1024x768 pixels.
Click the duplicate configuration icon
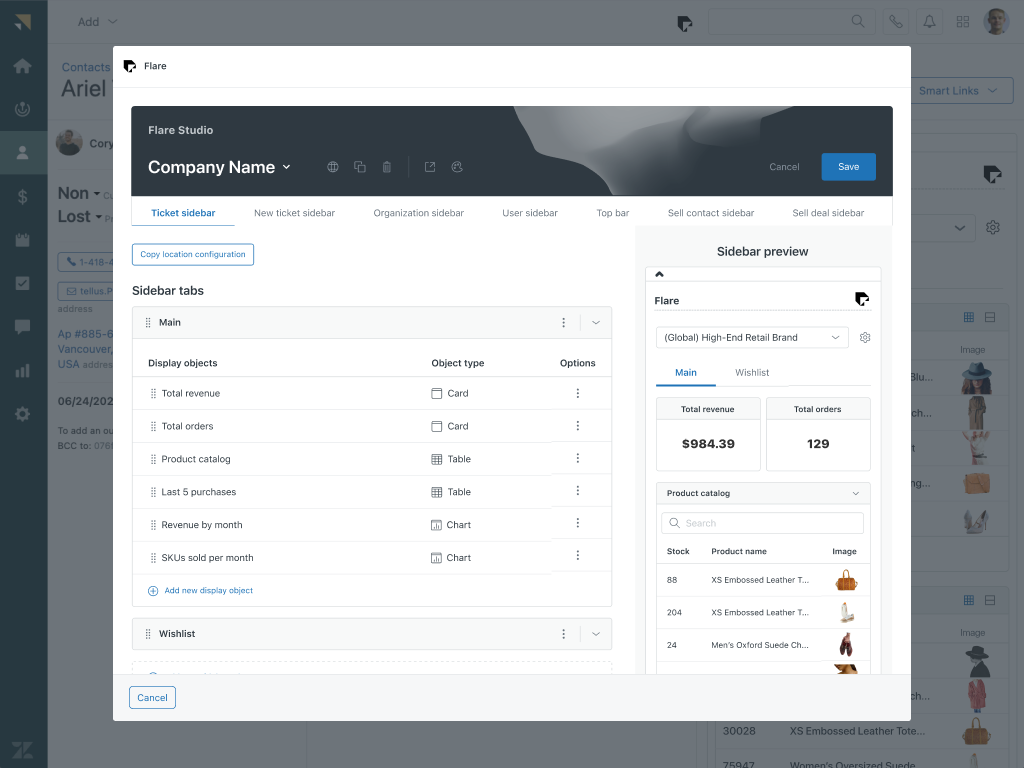coord(360,167)
